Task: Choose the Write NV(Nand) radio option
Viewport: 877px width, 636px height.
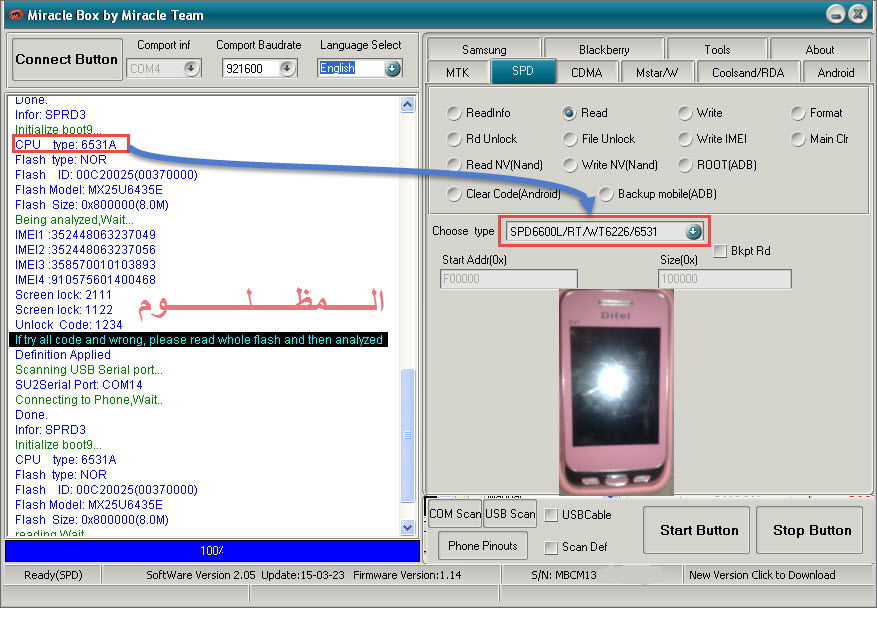Action: (611, 164)
